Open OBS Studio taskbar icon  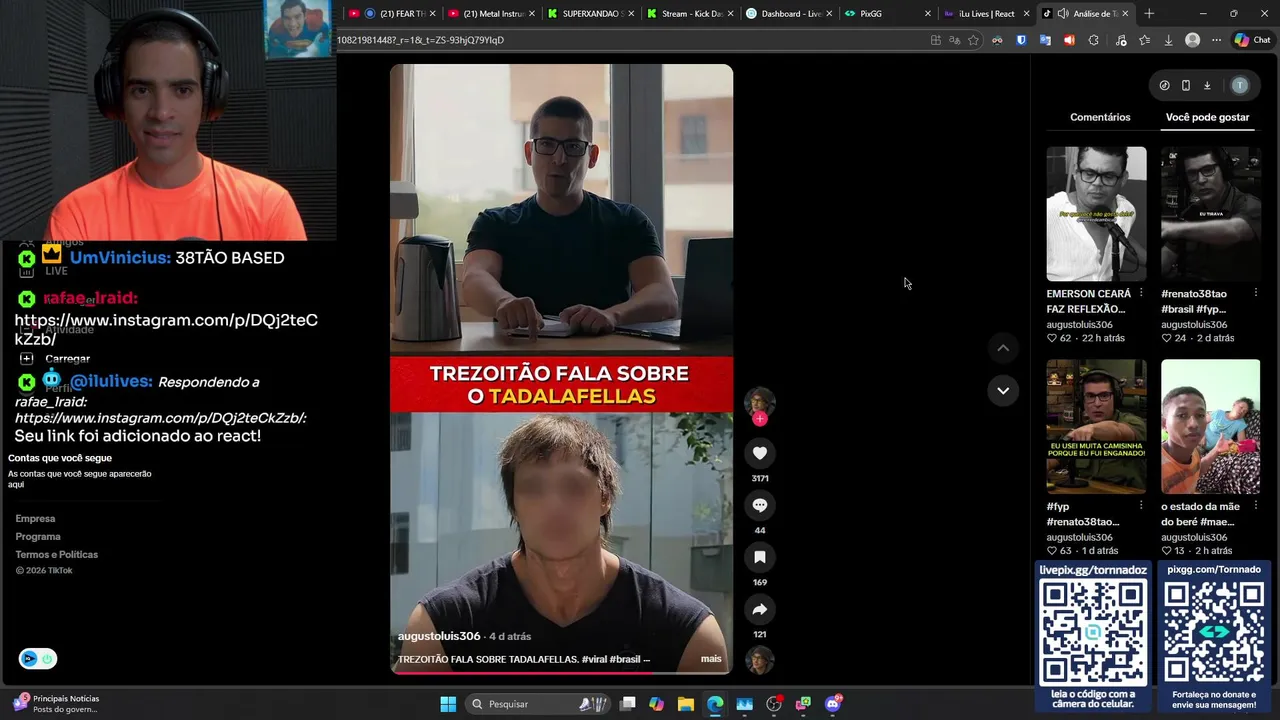click(774, 704)
